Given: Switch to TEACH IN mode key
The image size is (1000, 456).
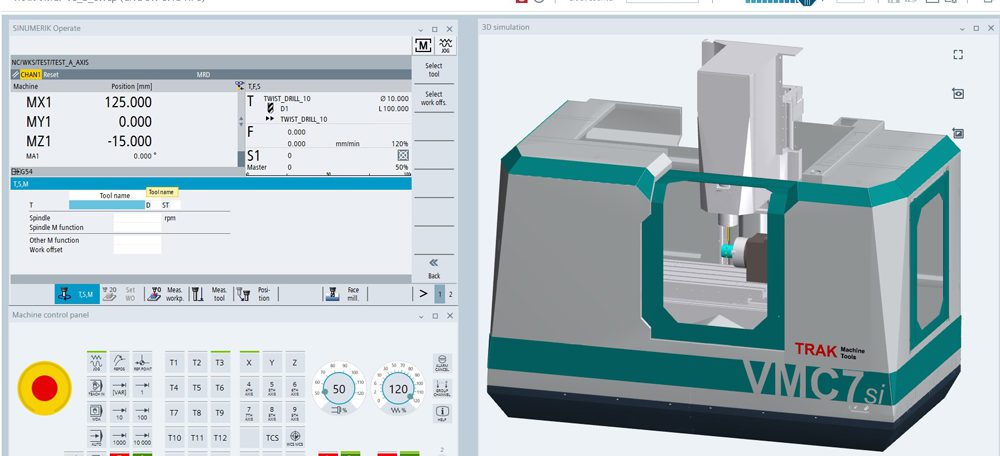Looking at the screenshot, I should click(96, 387).
